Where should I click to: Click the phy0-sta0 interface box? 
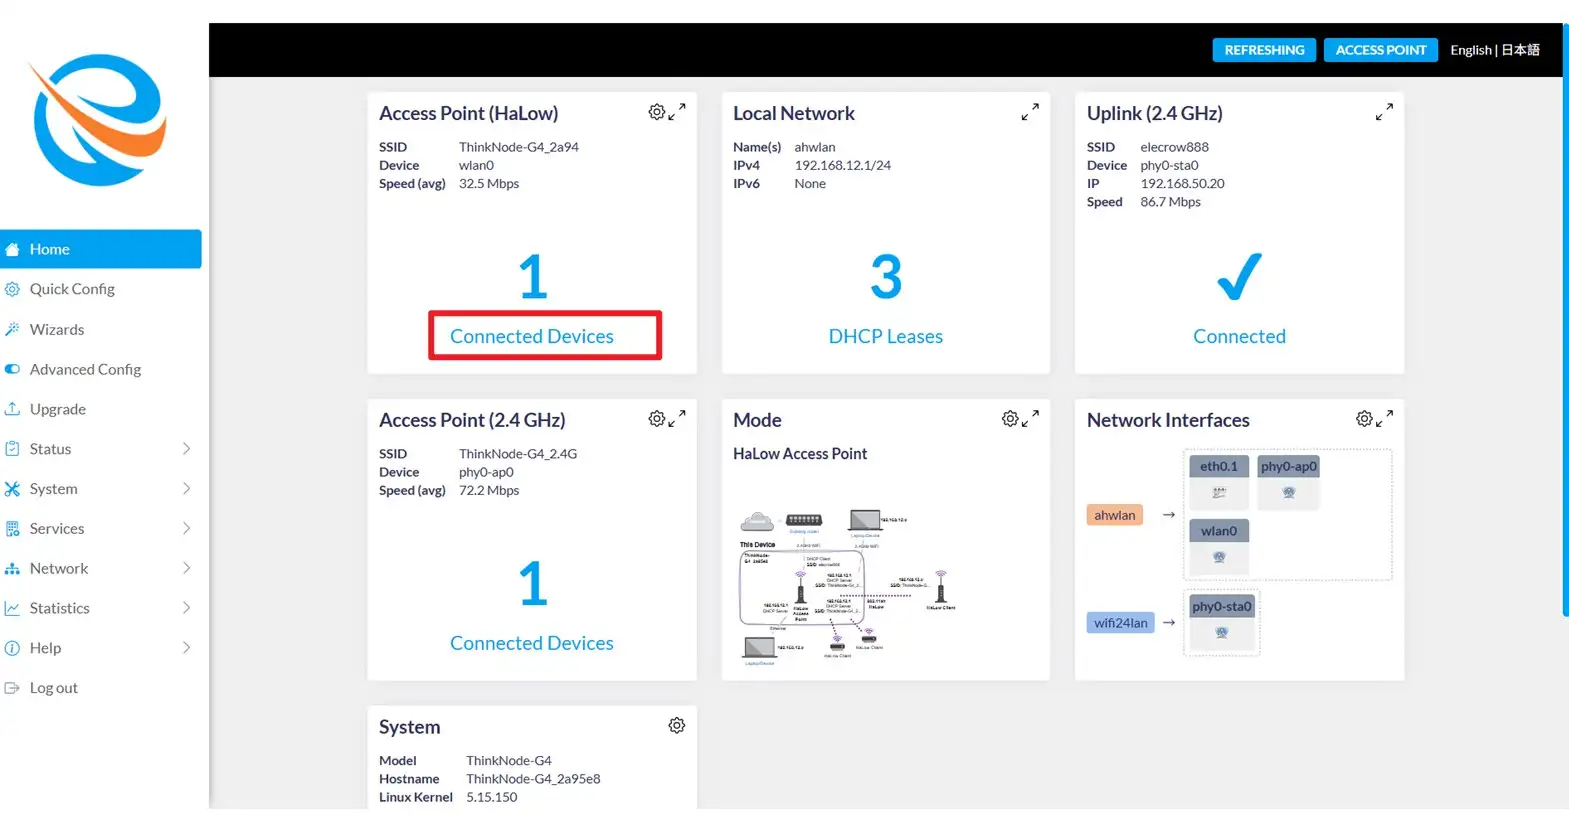1221,621
